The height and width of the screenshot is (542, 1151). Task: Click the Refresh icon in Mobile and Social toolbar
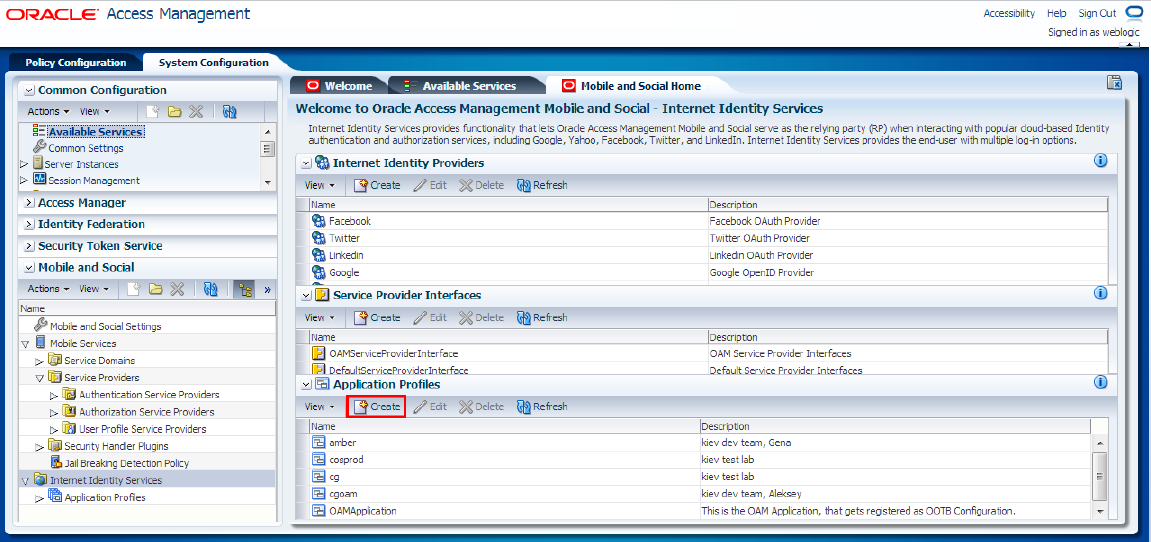(x=211, y=289)
